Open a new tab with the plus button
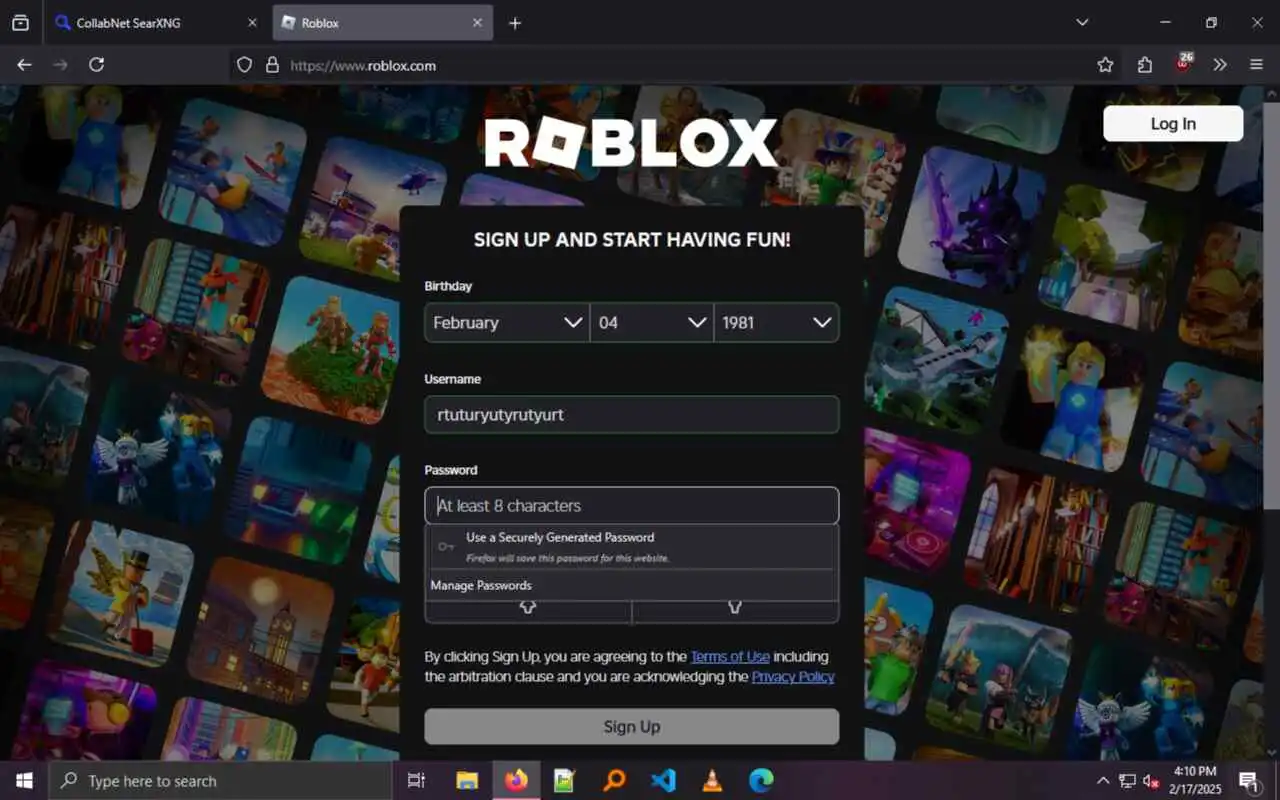The image size is (1280, 800). pyautogui.click(x=515, y=23)
